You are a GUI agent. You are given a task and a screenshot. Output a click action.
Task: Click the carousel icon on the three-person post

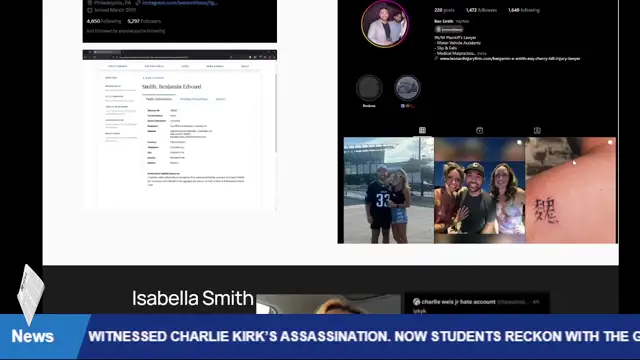[x=519, y=142]
